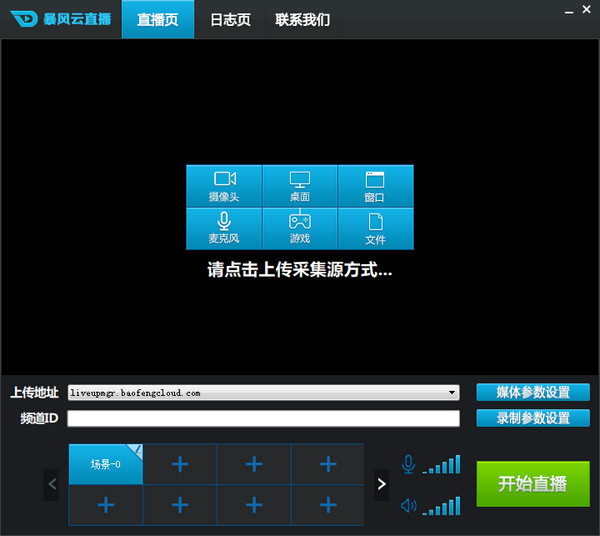The image size is (600, 536).
Task: Show next scenes with right arrow
Action: coord(381,485)
